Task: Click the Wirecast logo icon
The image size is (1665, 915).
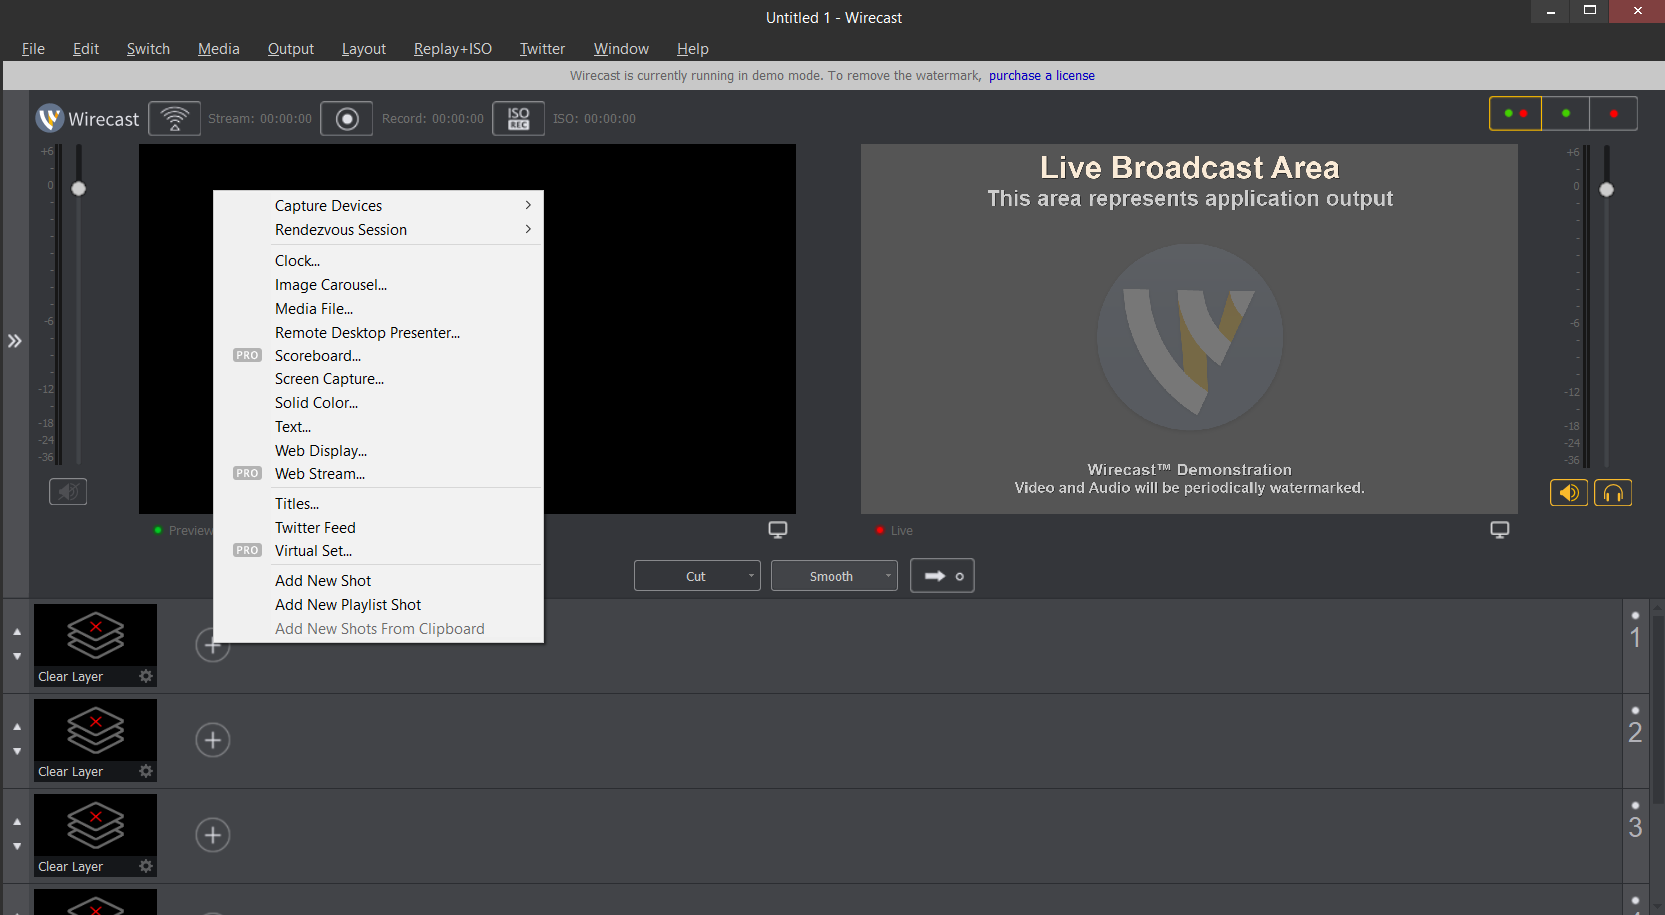Action: [x=50, y=118]
